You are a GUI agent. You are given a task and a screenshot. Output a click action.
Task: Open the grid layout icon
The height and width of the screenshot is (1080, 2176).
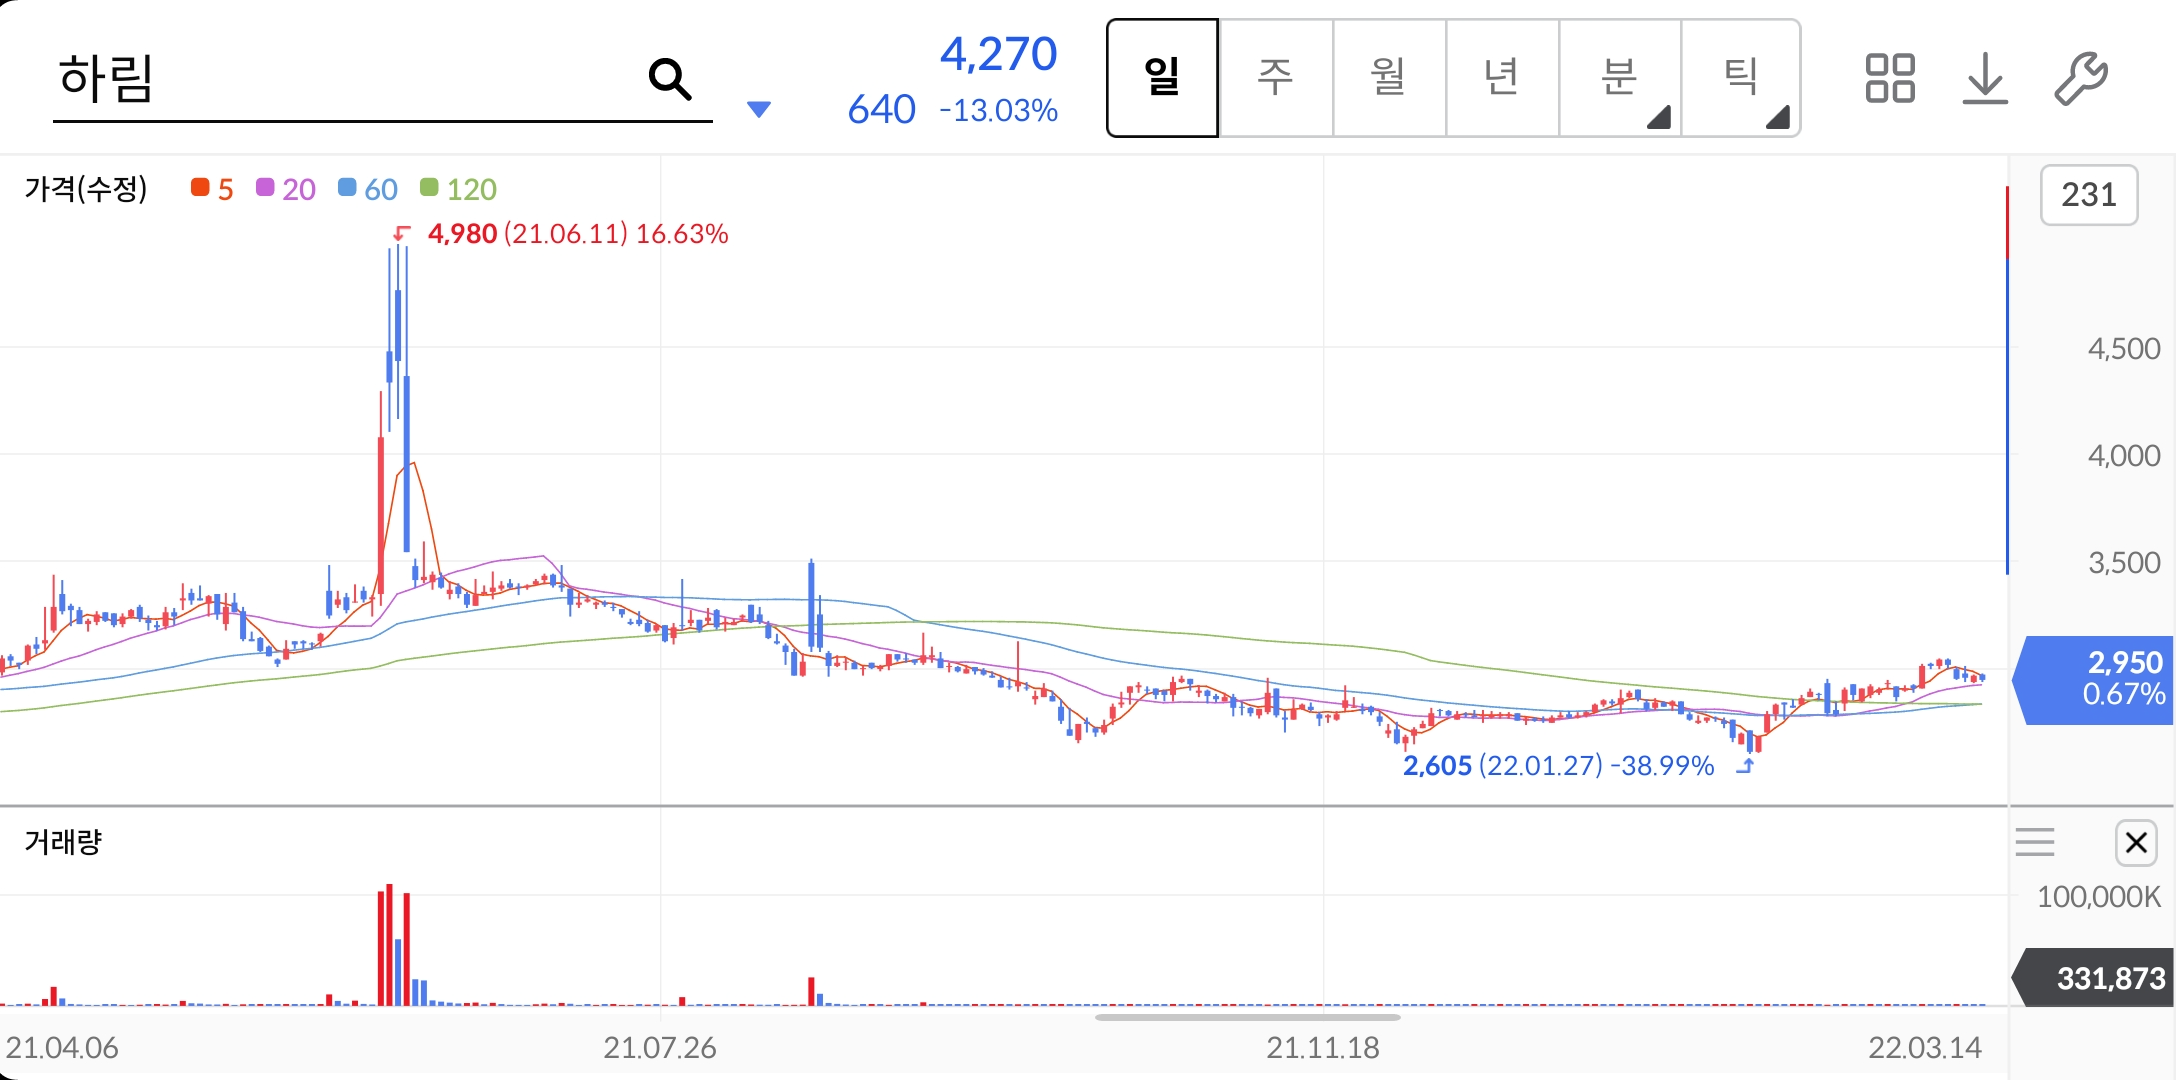1889,78
